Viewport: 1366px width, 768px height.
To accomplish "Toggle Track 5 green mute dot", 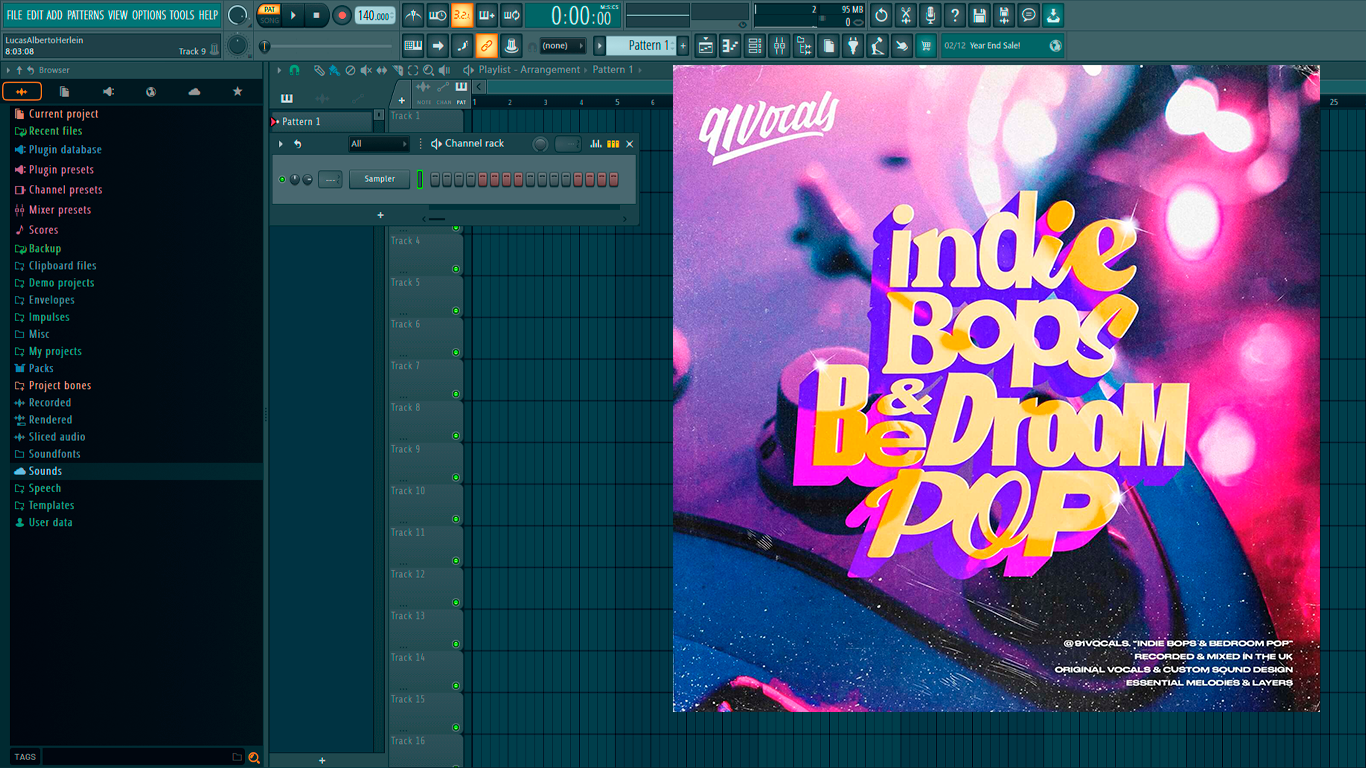I will click(456, 310).
